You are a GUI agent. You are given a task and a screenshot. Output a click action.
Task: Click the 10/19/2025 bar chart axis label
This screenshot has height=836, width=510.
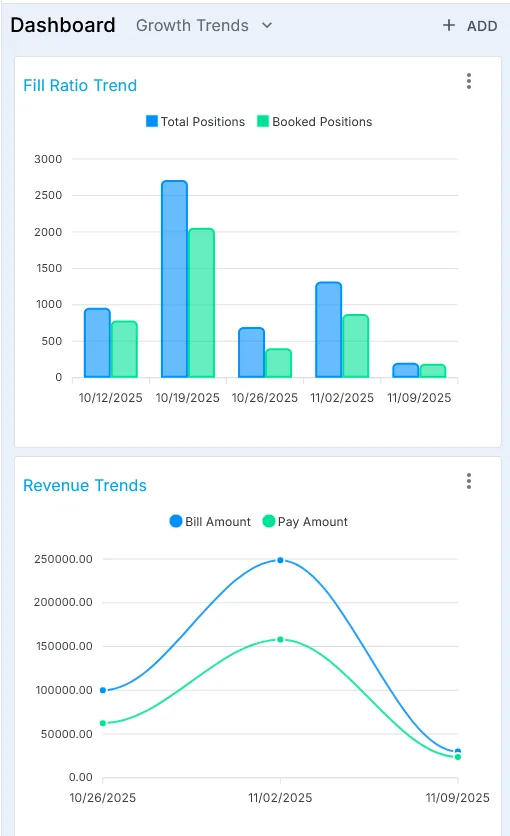tap(188, 398)
